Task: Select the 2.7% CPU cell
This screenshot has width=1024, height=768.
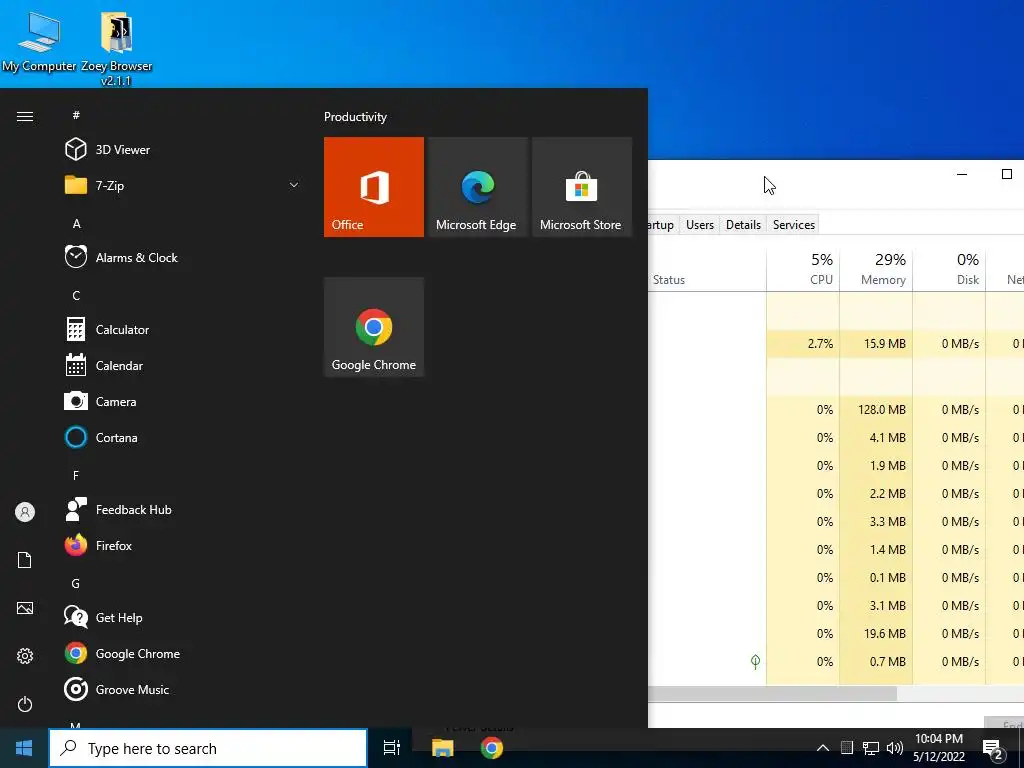Action: point(803,344)
